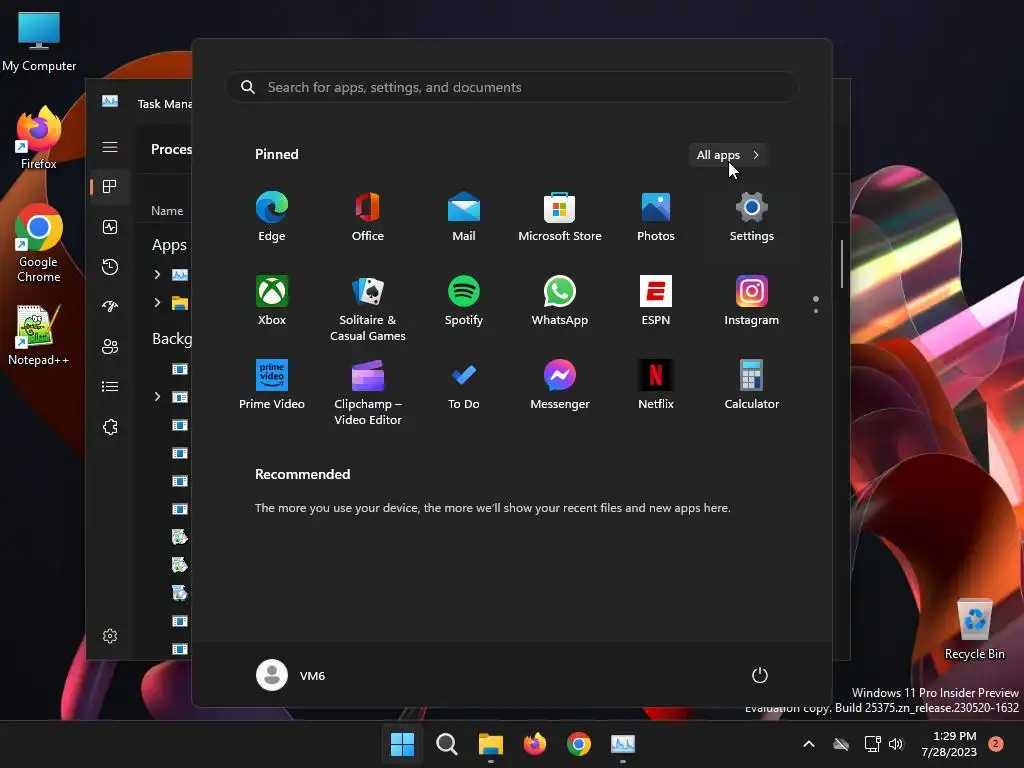This screenshot has height=768, width=1024.
Task: Select the Google Chrome desktop shortcut
Action: point(39,243)
